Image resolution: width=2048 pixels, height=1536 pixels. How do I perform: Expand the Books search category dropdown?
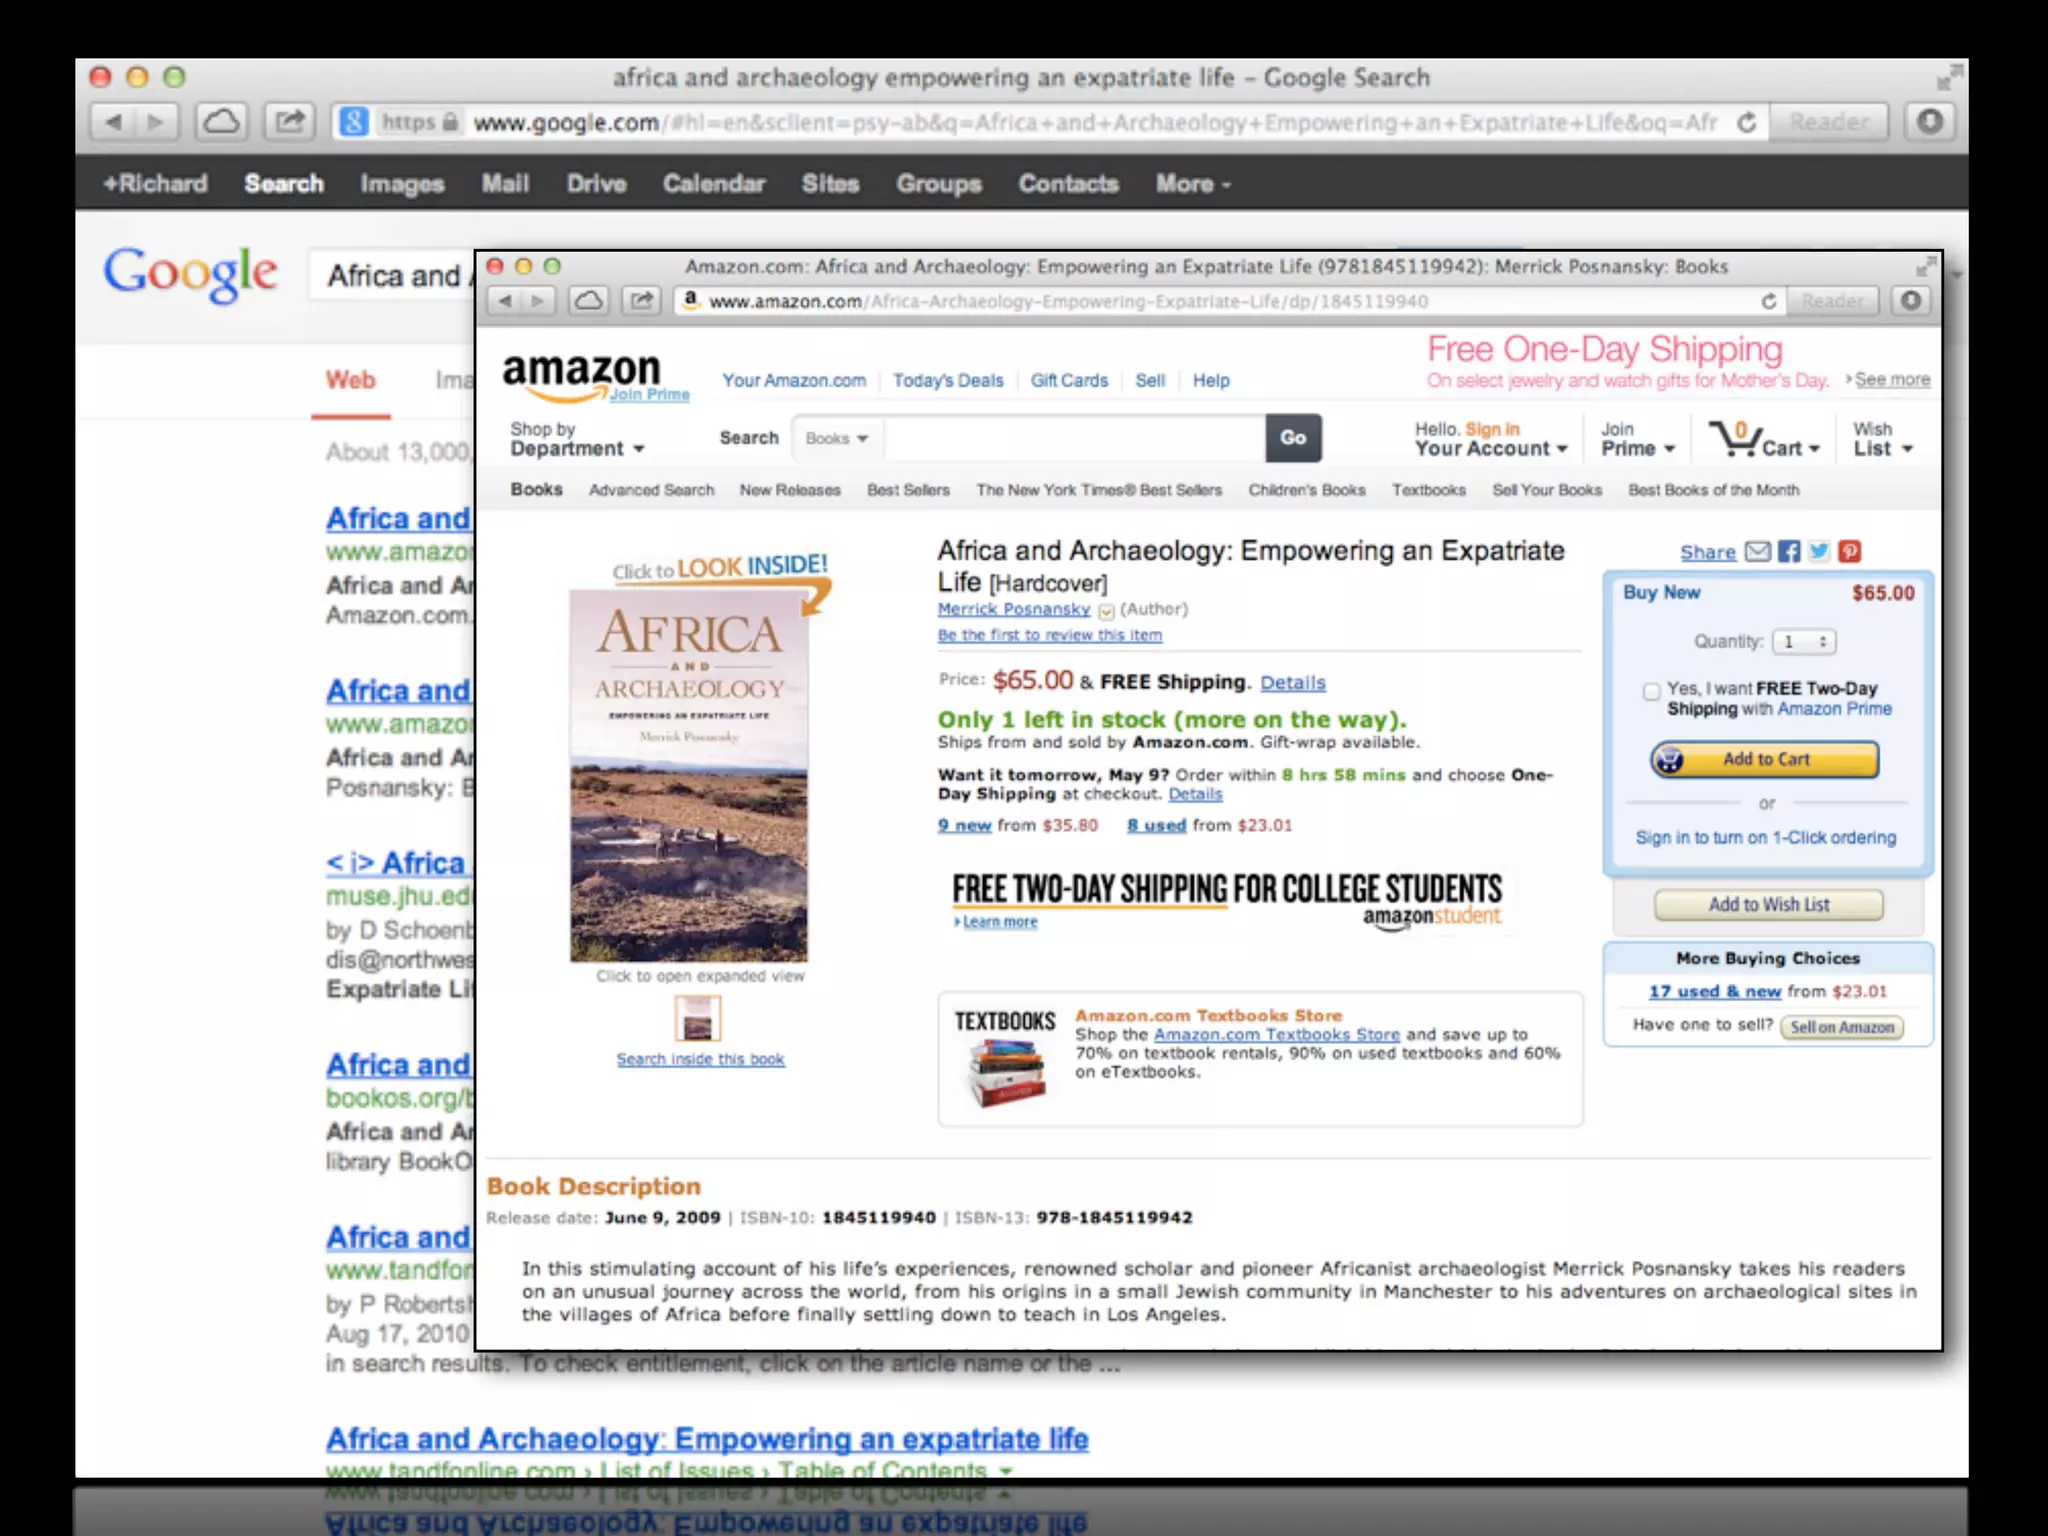(837, 438)
